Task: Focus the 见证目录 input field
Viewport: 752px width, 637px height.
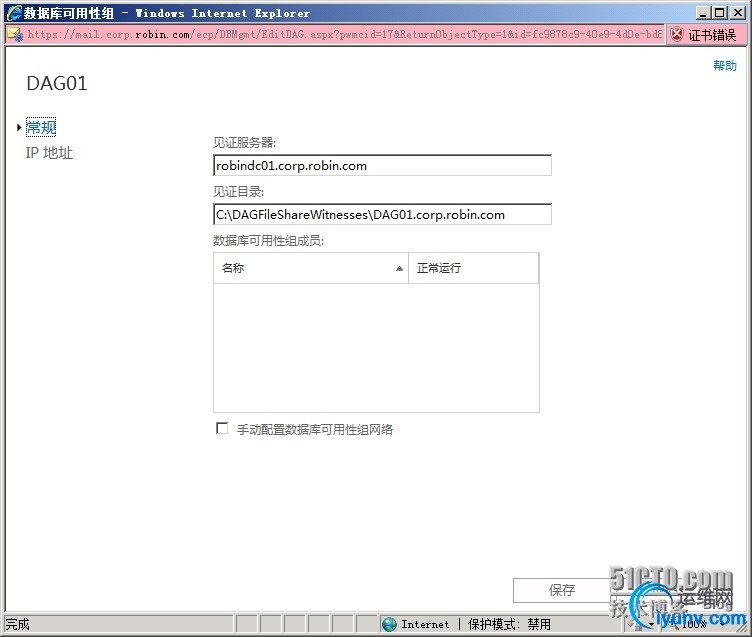Action: [382, 214]
